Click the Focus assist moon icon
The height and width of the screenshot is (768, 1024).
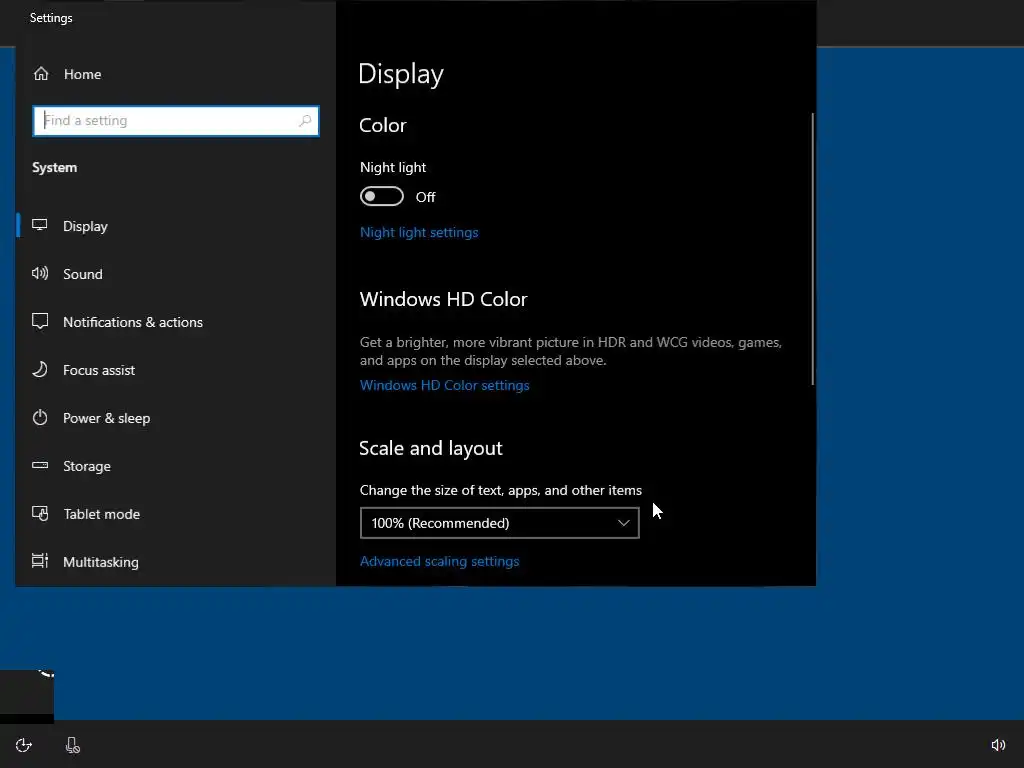pyautogui.click(x=40, y=369)
